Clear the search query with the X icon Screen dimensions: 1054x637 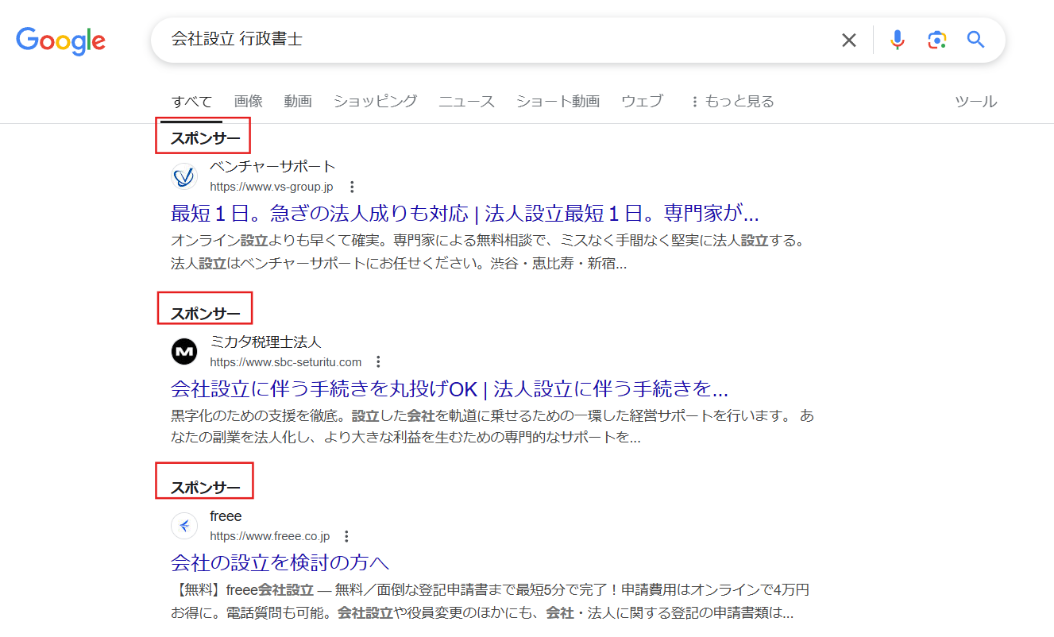[x=849, y=40]
